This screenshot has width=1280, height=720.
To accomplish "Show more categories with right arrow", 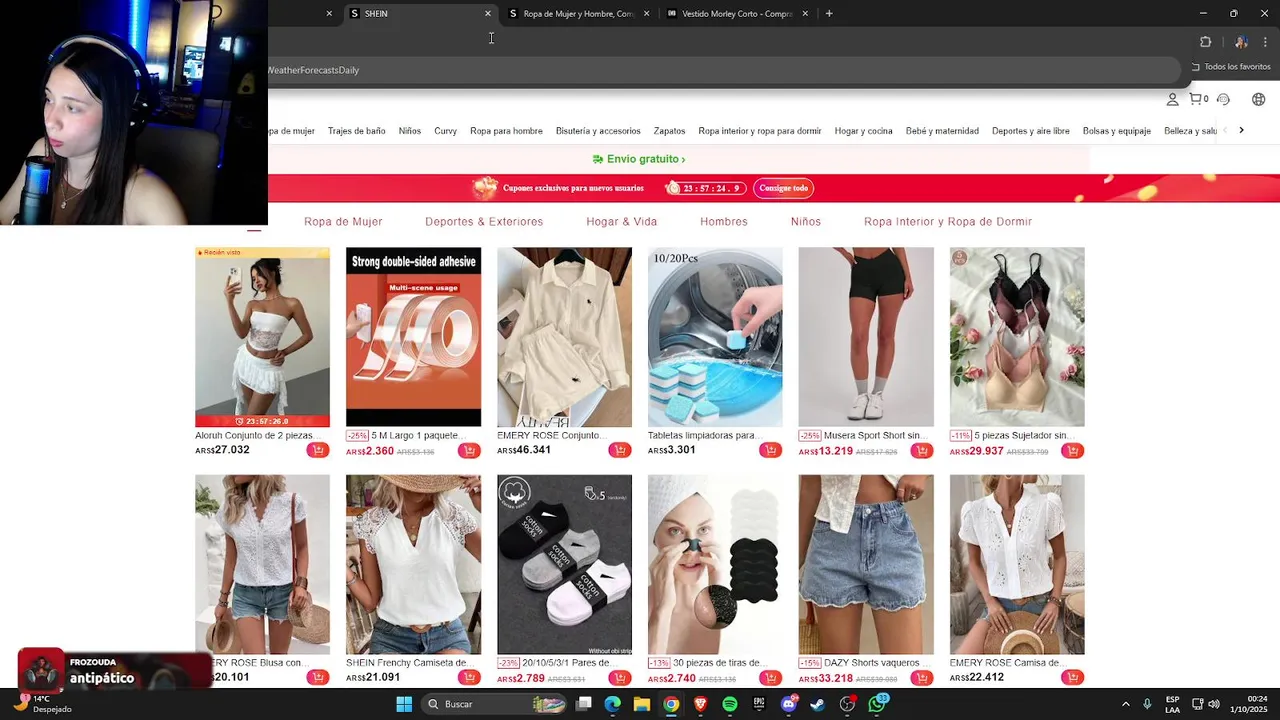I will click(x=1241, y=130).
